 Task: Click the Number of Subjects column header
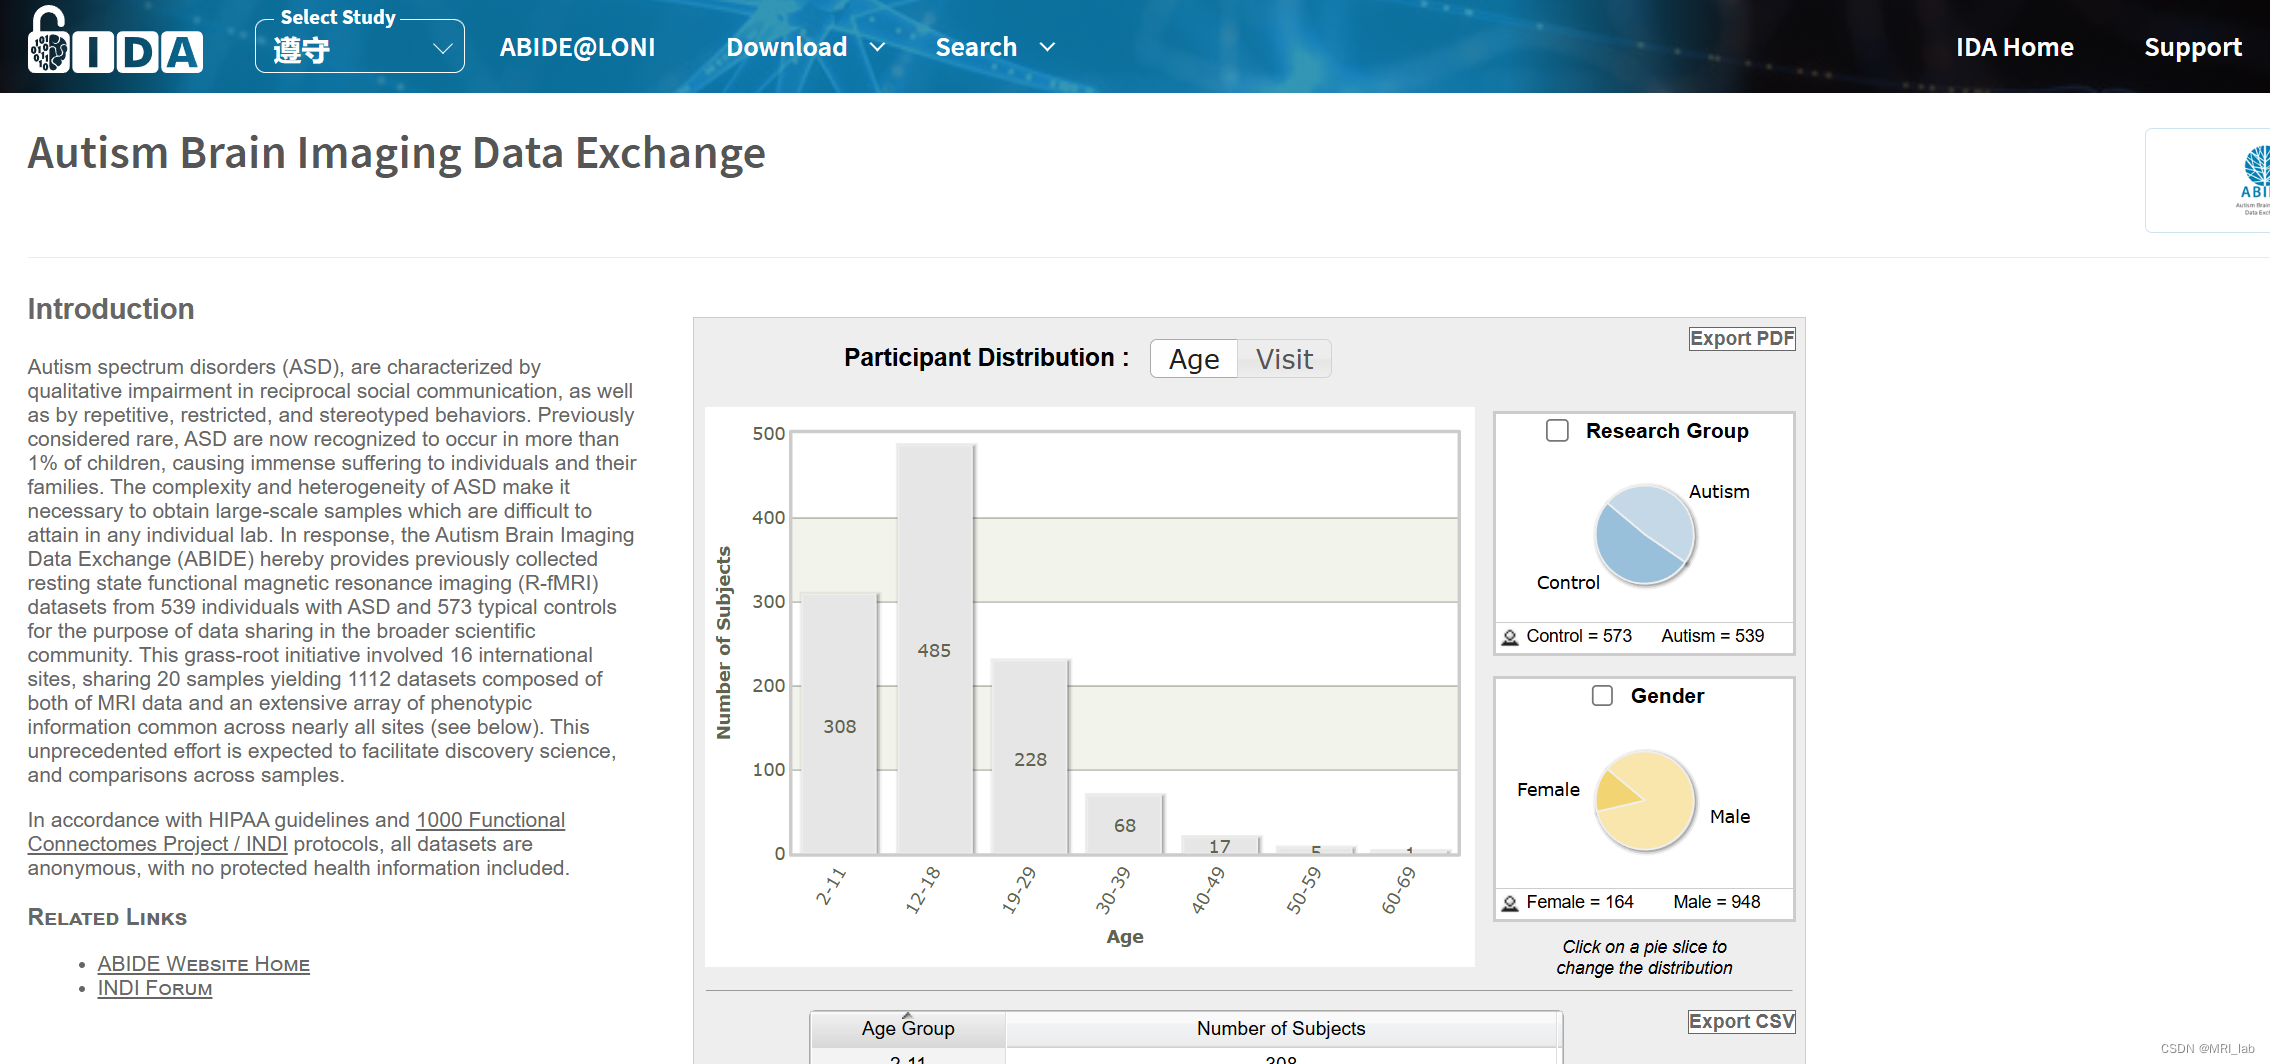coord(1281,1029)
